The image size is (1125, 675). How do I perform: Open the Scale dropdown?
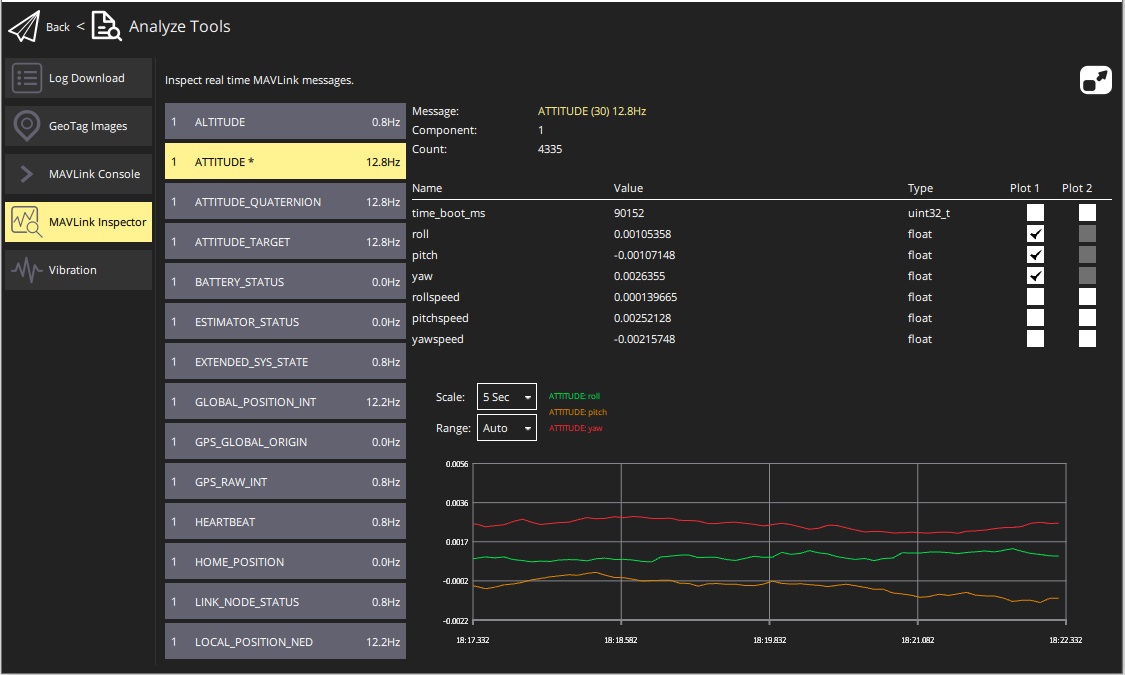point(506,396)
